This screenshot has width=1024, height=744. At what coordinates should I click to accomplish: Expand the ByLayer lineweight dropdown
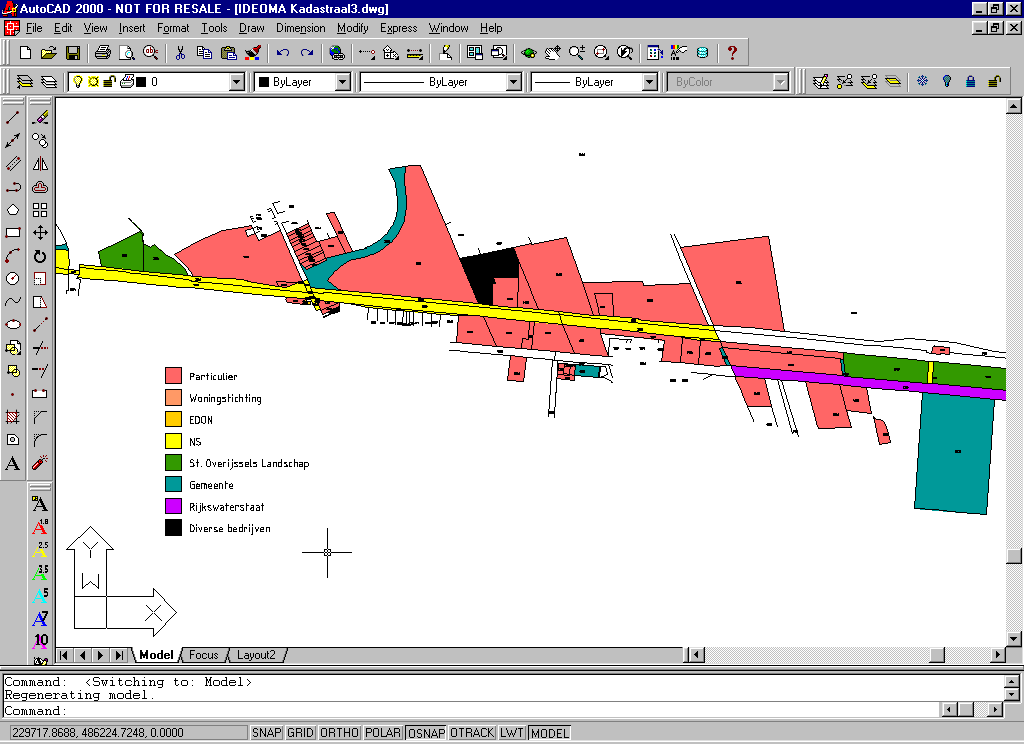coord(649,82)
